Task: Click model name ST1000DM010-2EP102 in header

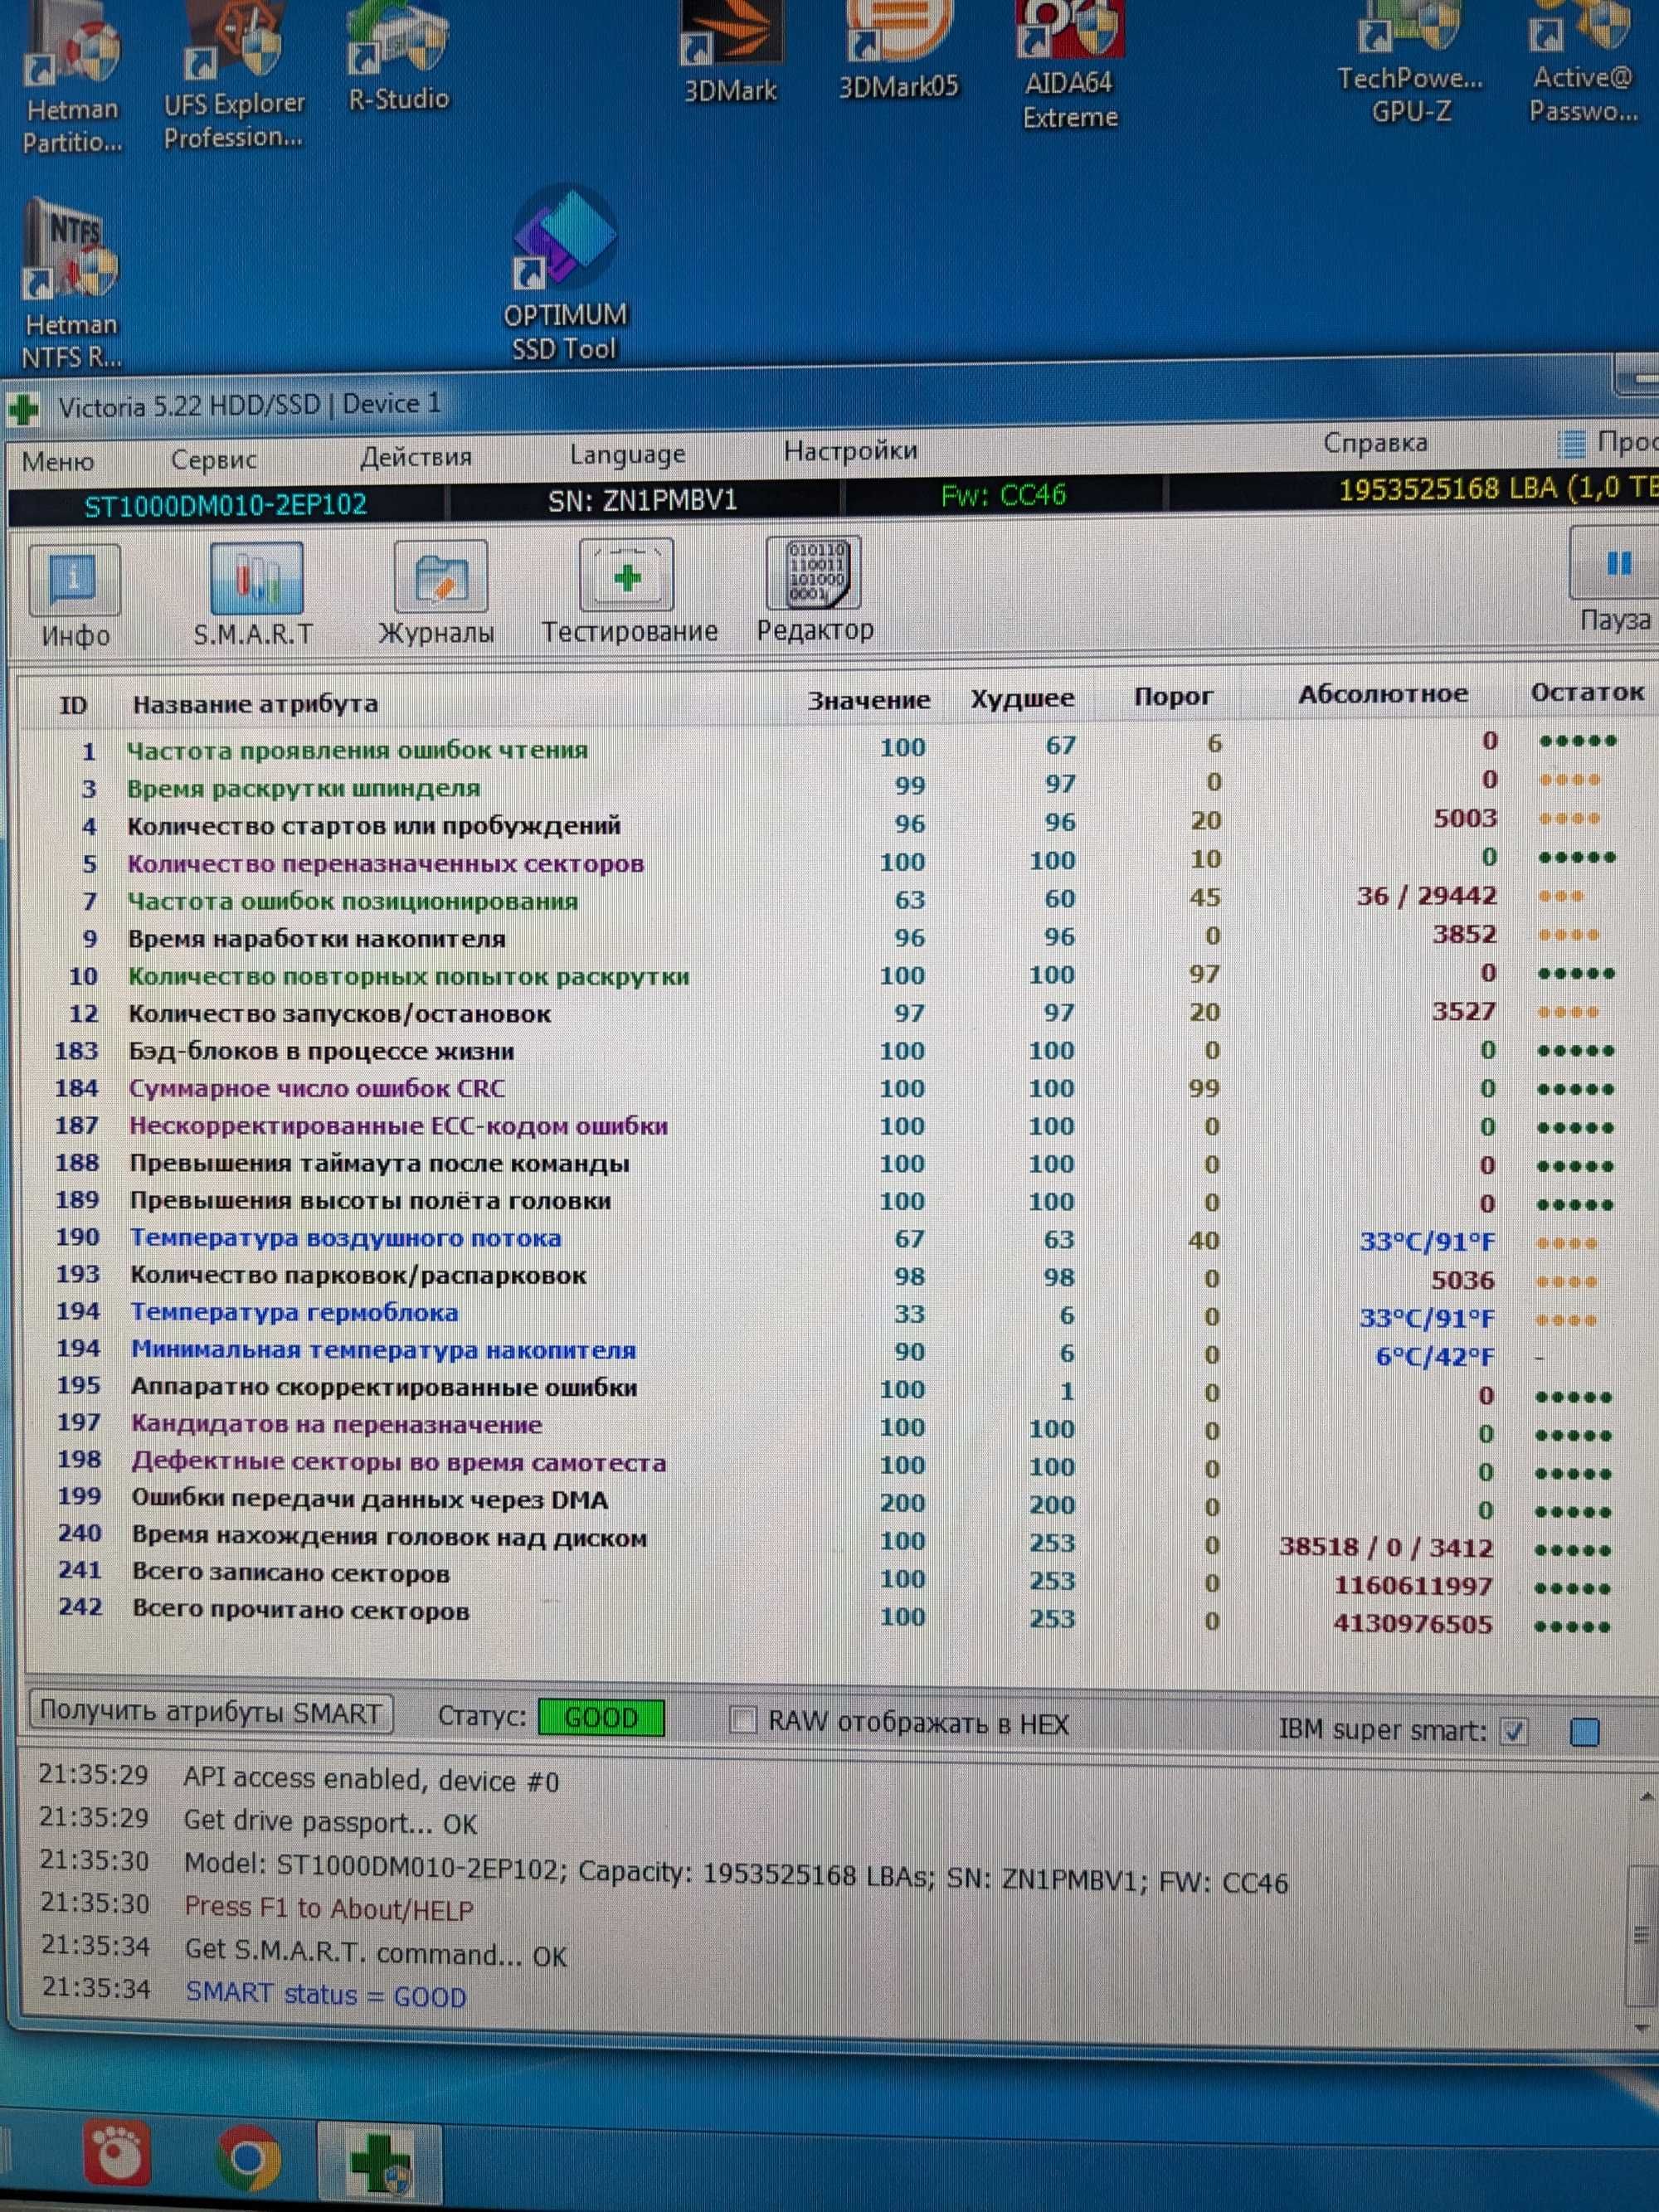Action: [225, 506]
